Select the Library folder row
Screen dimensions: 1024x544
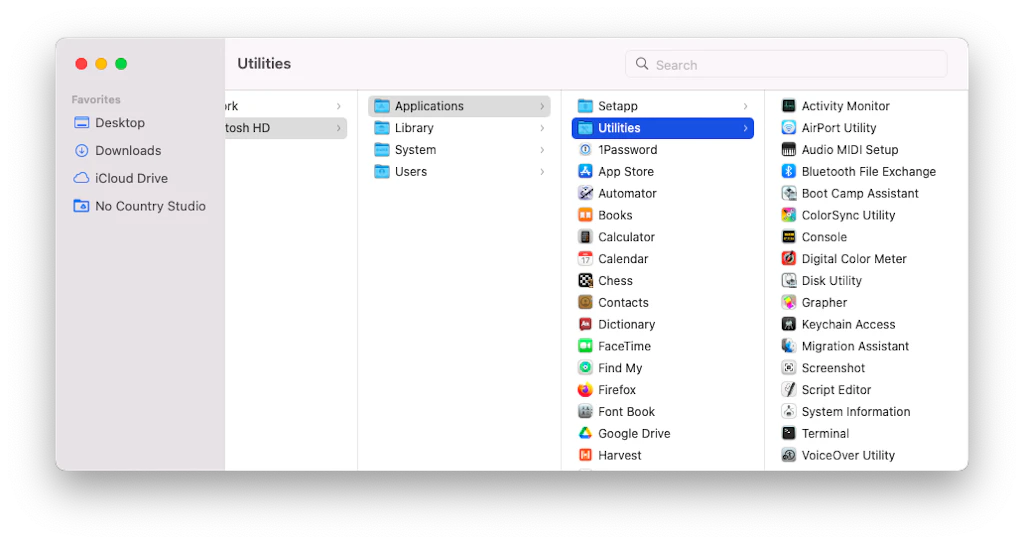(x=459, y=128)
